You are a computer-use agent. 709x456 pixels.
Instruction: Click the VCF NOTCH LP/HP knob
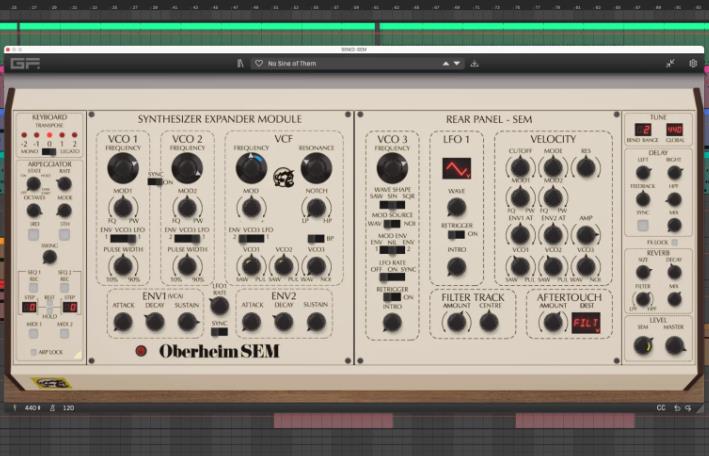click(316, 208)
